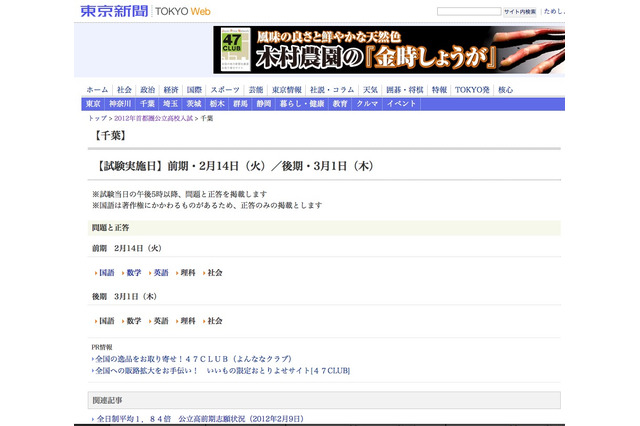Screen dimensions: 640x426
Task: Open 社説・コラム section
Action: (x=332, y=90)
